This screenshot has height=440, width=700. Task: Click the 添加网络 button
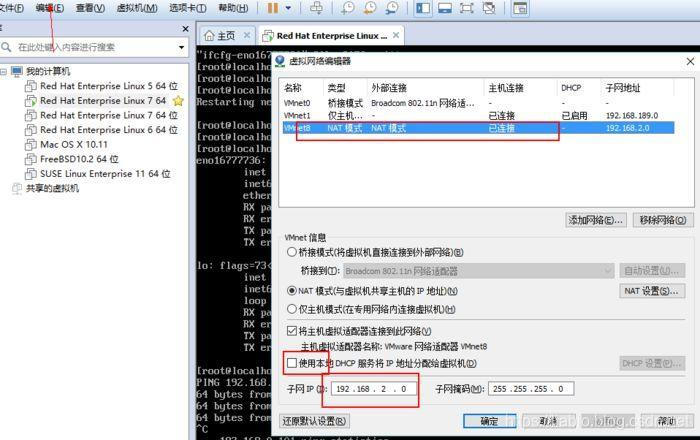595,220
